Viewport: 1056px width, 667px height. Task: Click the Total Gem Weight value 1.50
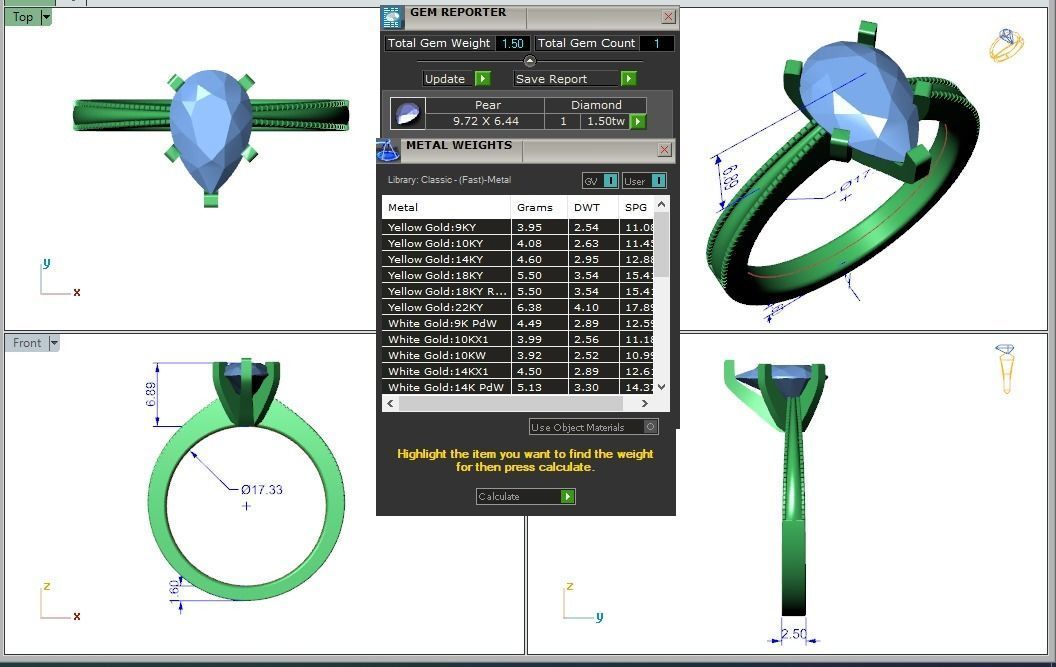tap(513, 43)
